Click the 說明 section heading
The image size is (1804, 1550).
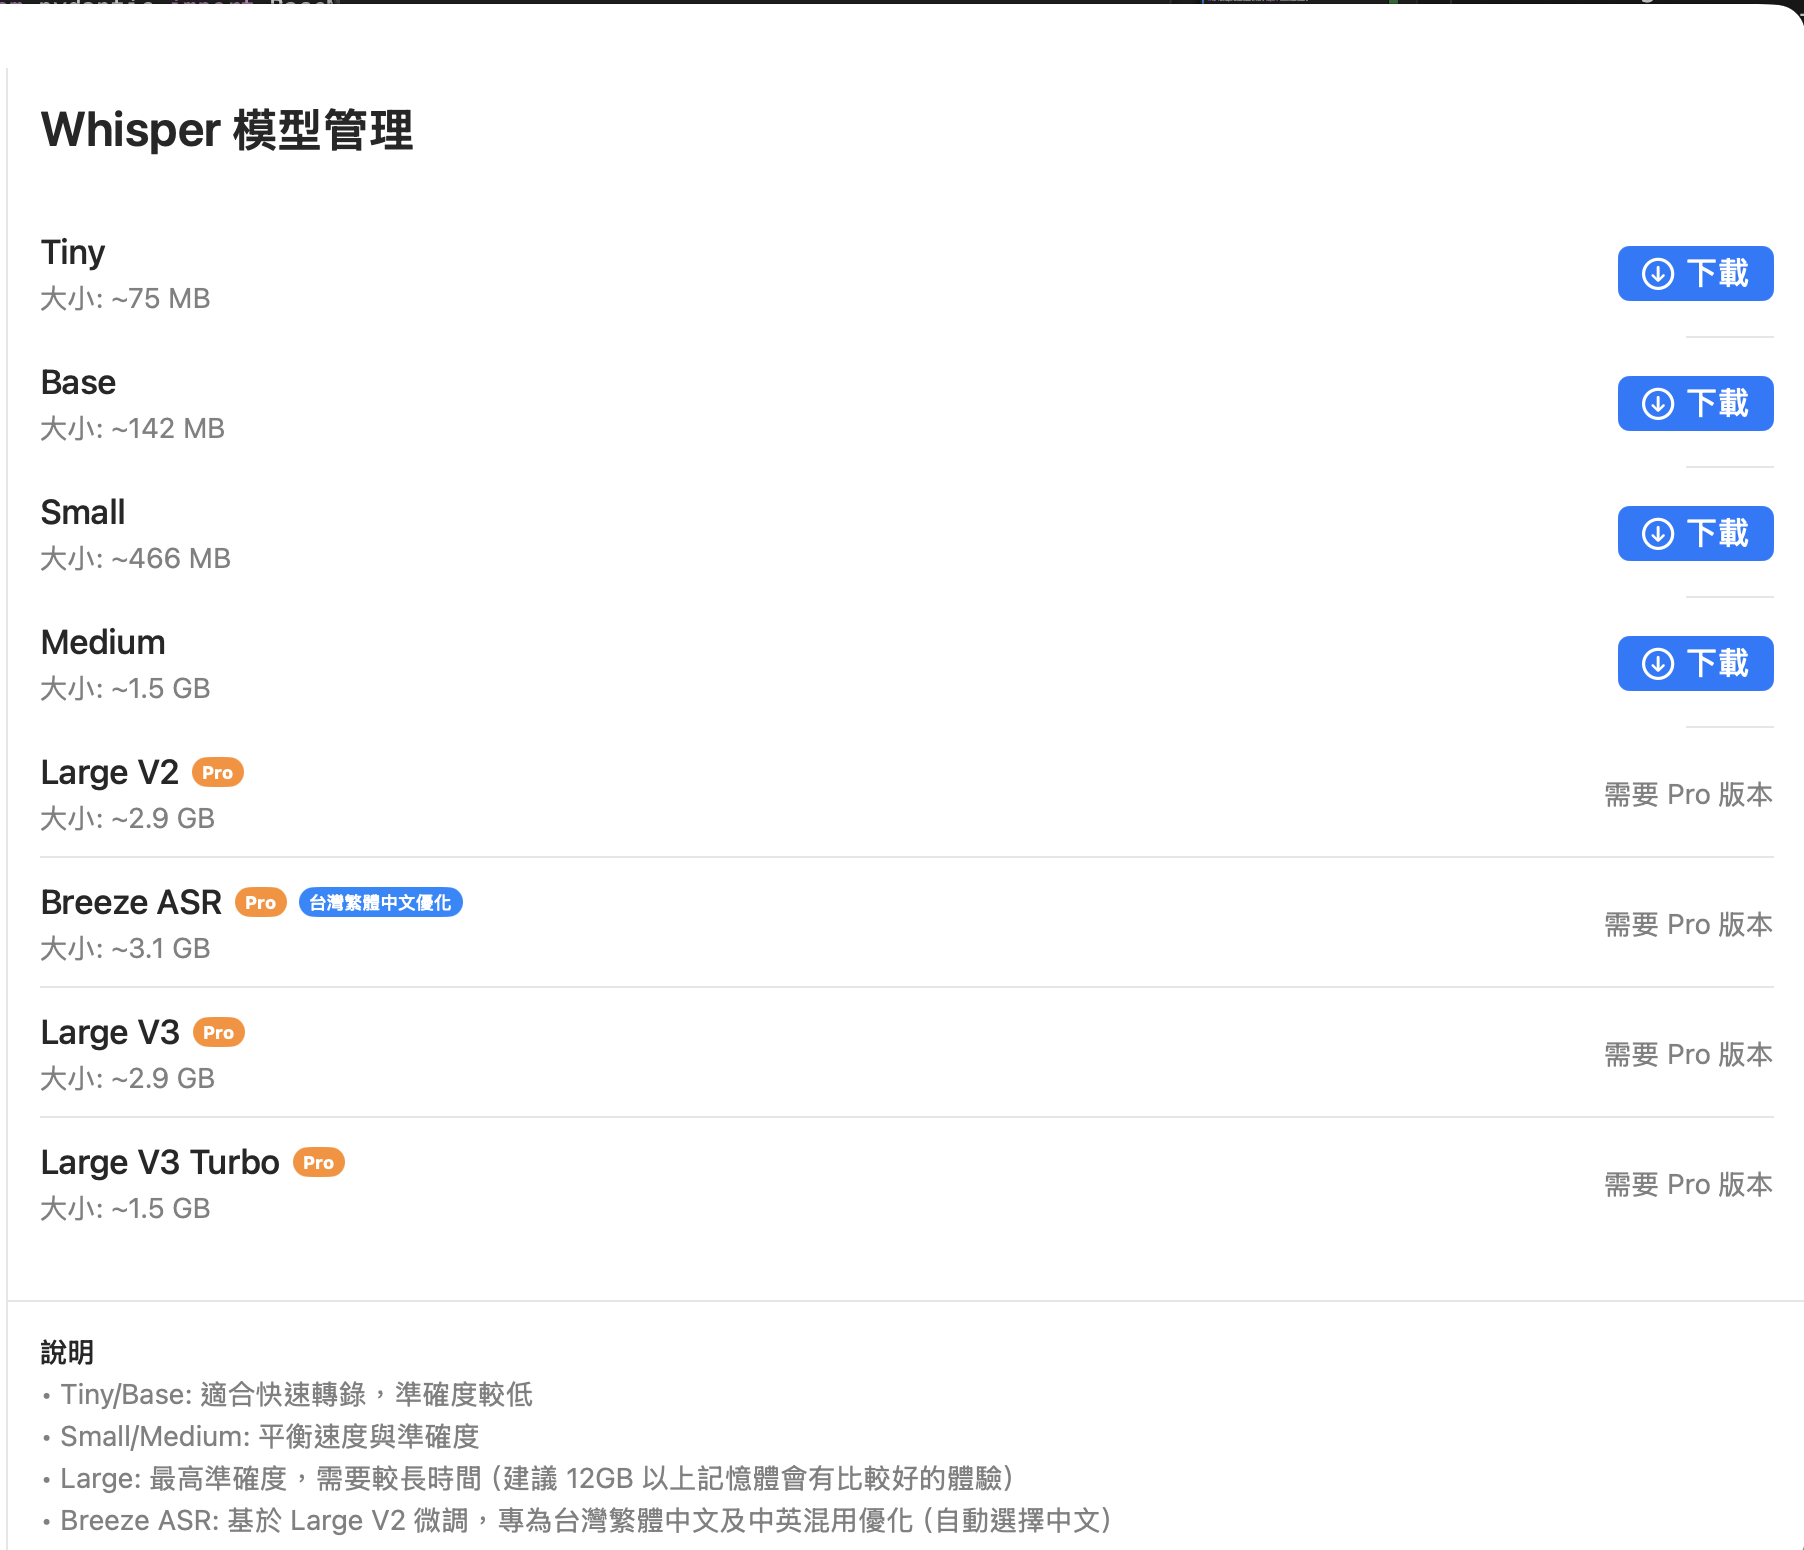click(67, 1352)
